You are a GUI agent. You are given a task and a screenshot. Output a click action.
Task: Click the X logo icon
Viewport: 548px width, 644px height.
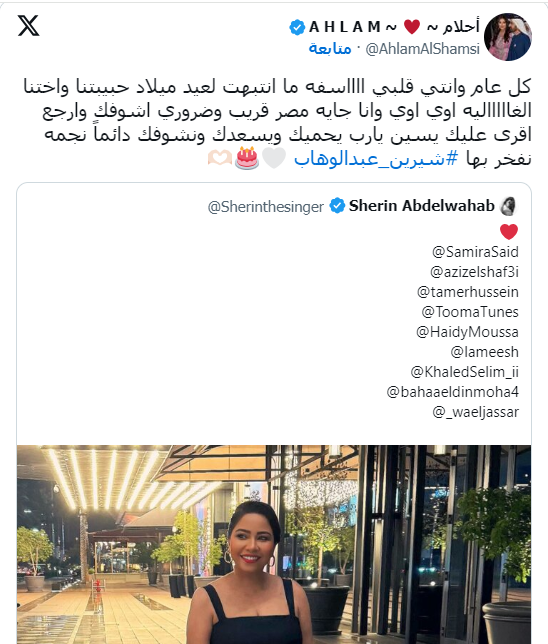click(28, 25)
